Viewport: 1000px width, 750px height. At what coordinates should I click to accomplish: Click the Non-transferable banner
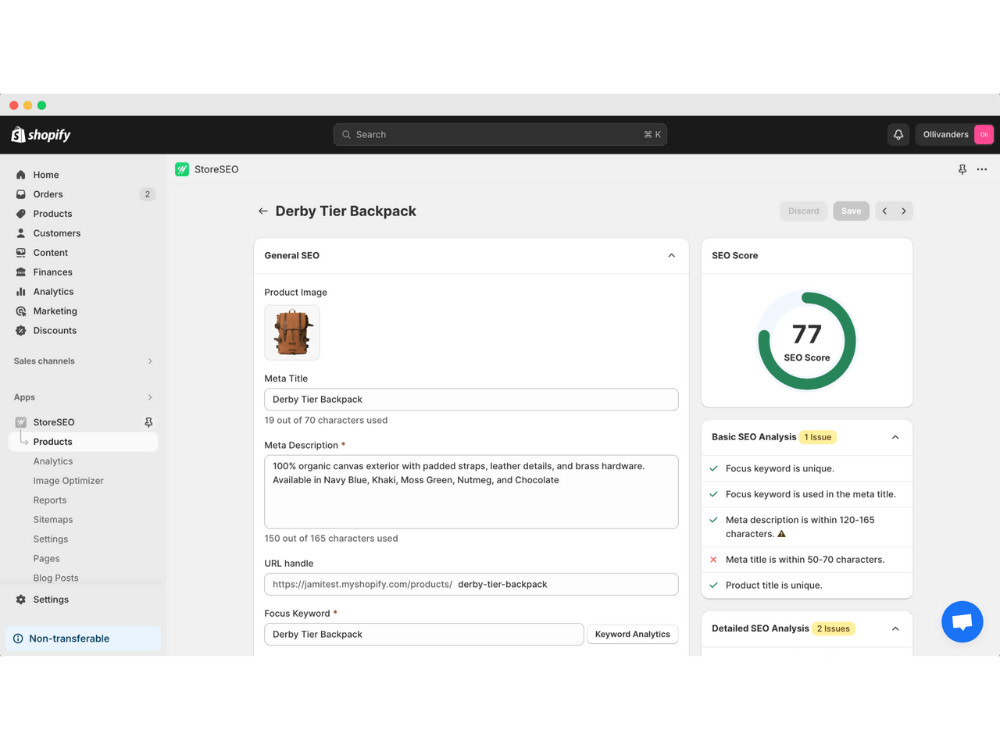pyautogui.click(x=83, y=638)
